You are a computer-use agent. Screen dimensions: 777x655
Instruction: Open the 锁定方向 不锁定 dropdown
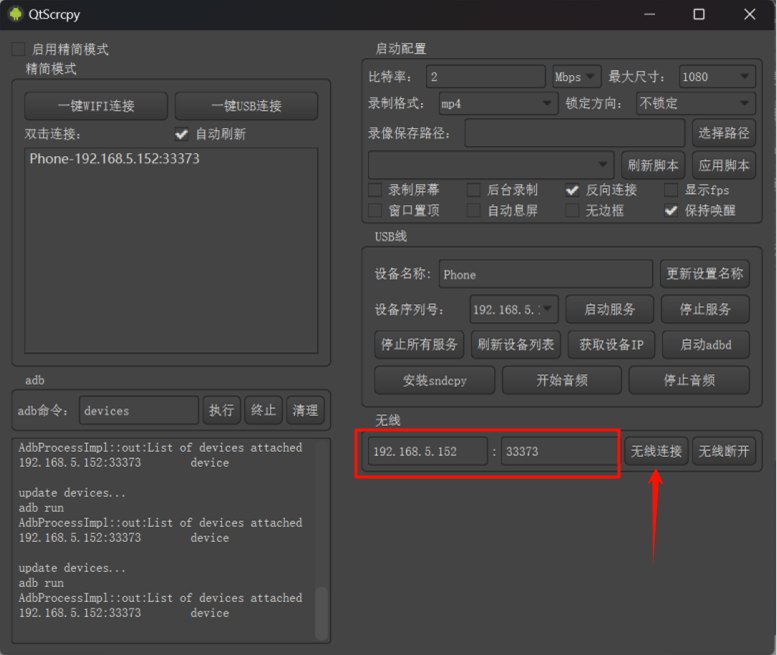[x=696, y=104]
